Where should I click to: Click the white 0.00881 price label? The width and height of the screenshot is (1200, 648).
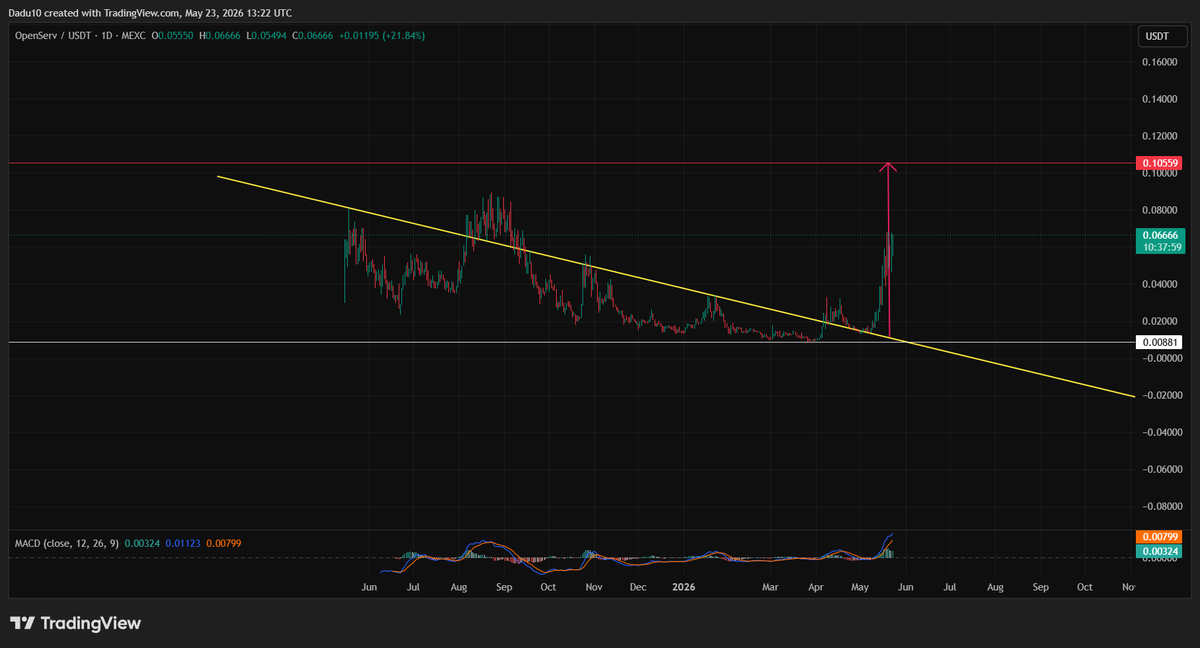(1160, 342)
